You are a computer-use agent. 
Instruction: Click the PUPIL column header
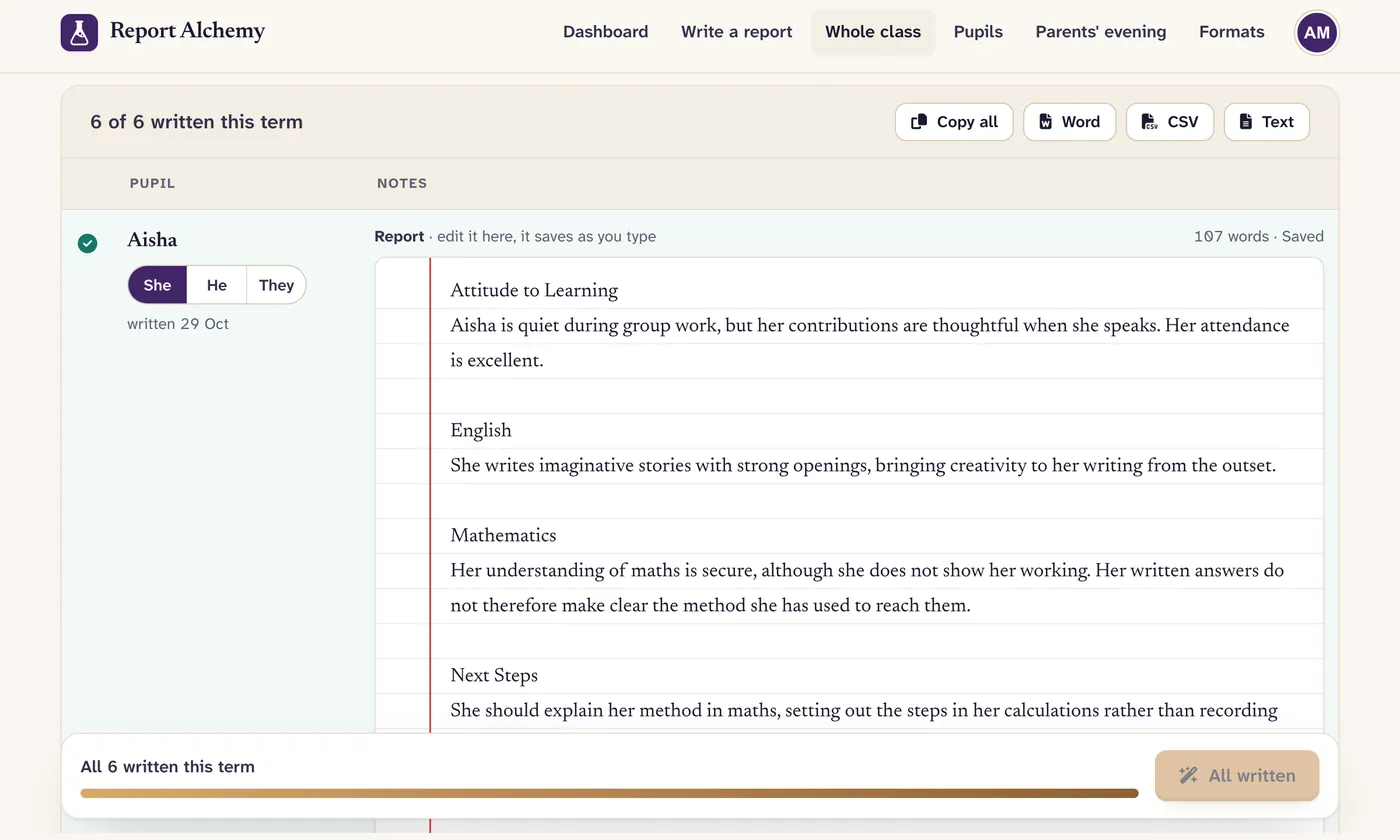(x=152, y=184)
